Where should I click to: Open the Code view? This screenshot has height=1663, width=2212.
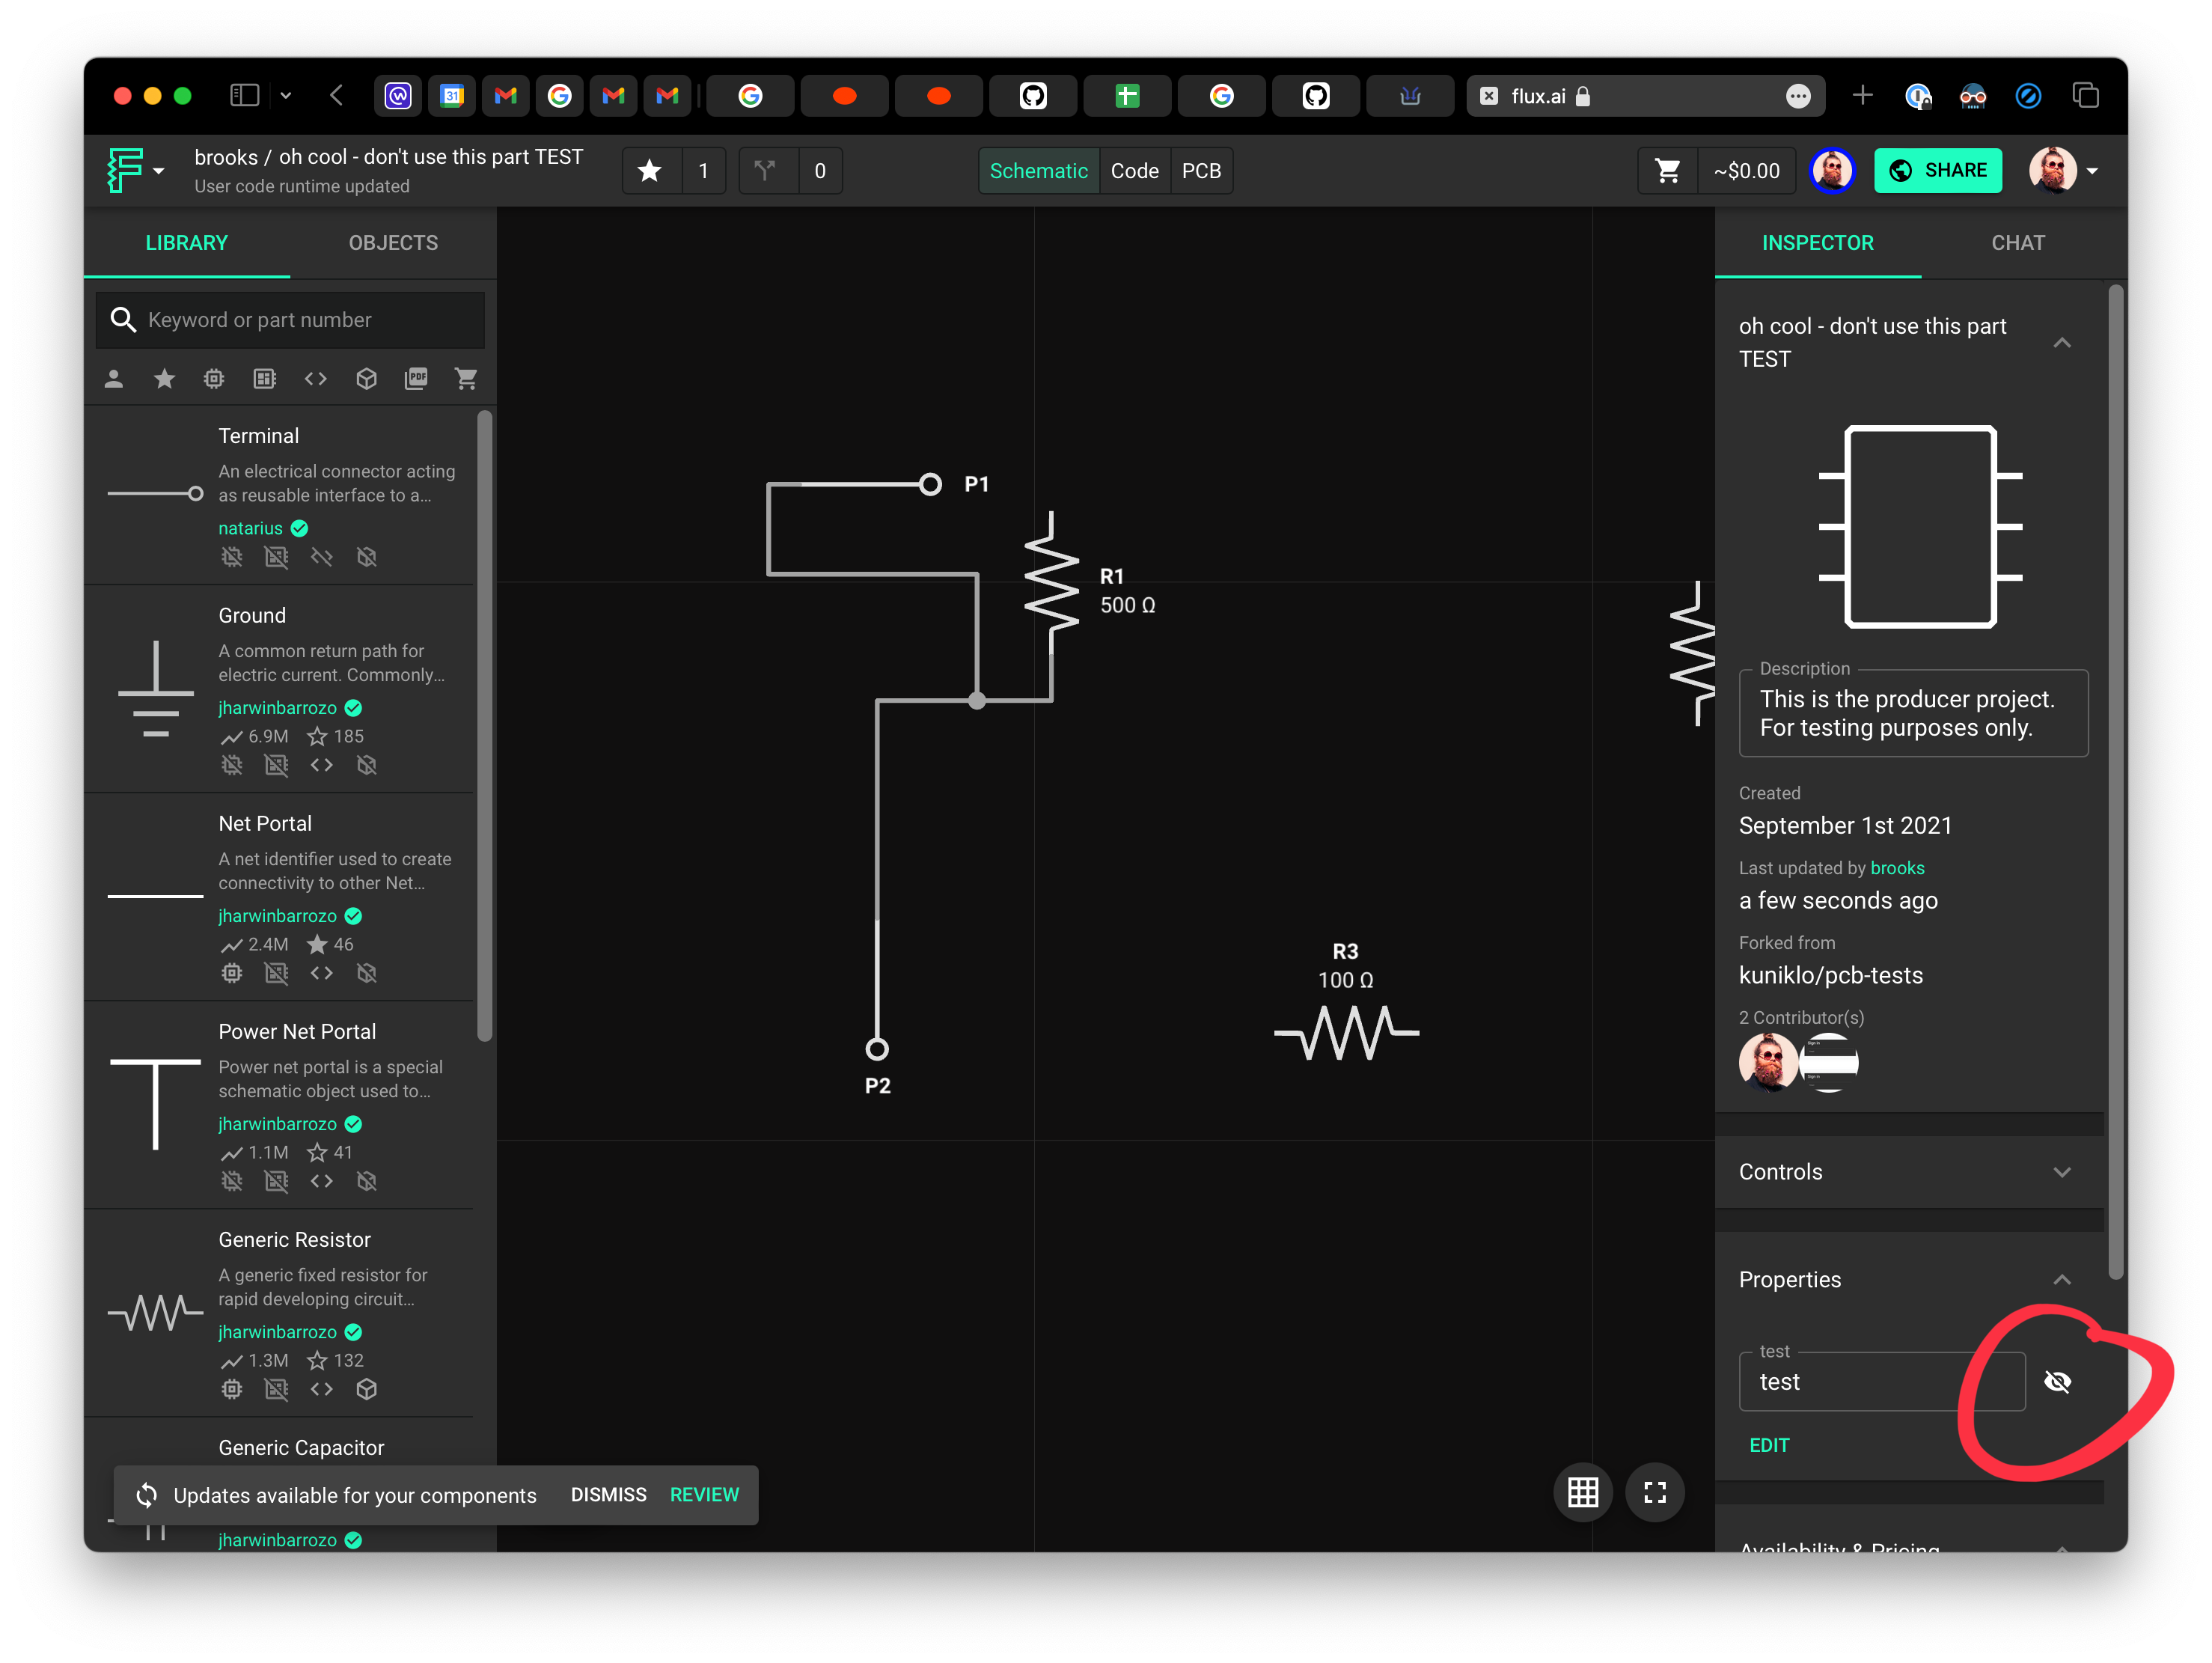coord(1134,171)
